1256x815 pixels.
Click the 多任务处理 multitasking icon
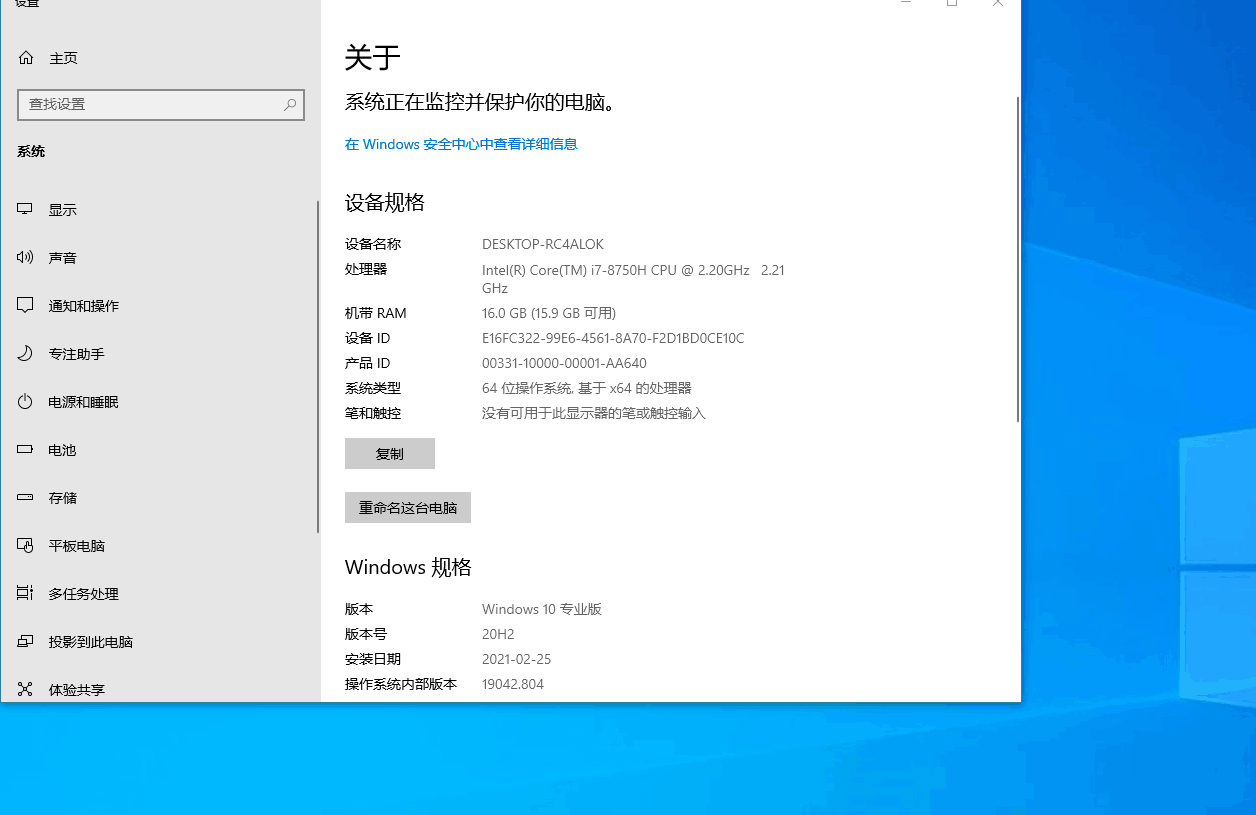click(x=26, y=594)
